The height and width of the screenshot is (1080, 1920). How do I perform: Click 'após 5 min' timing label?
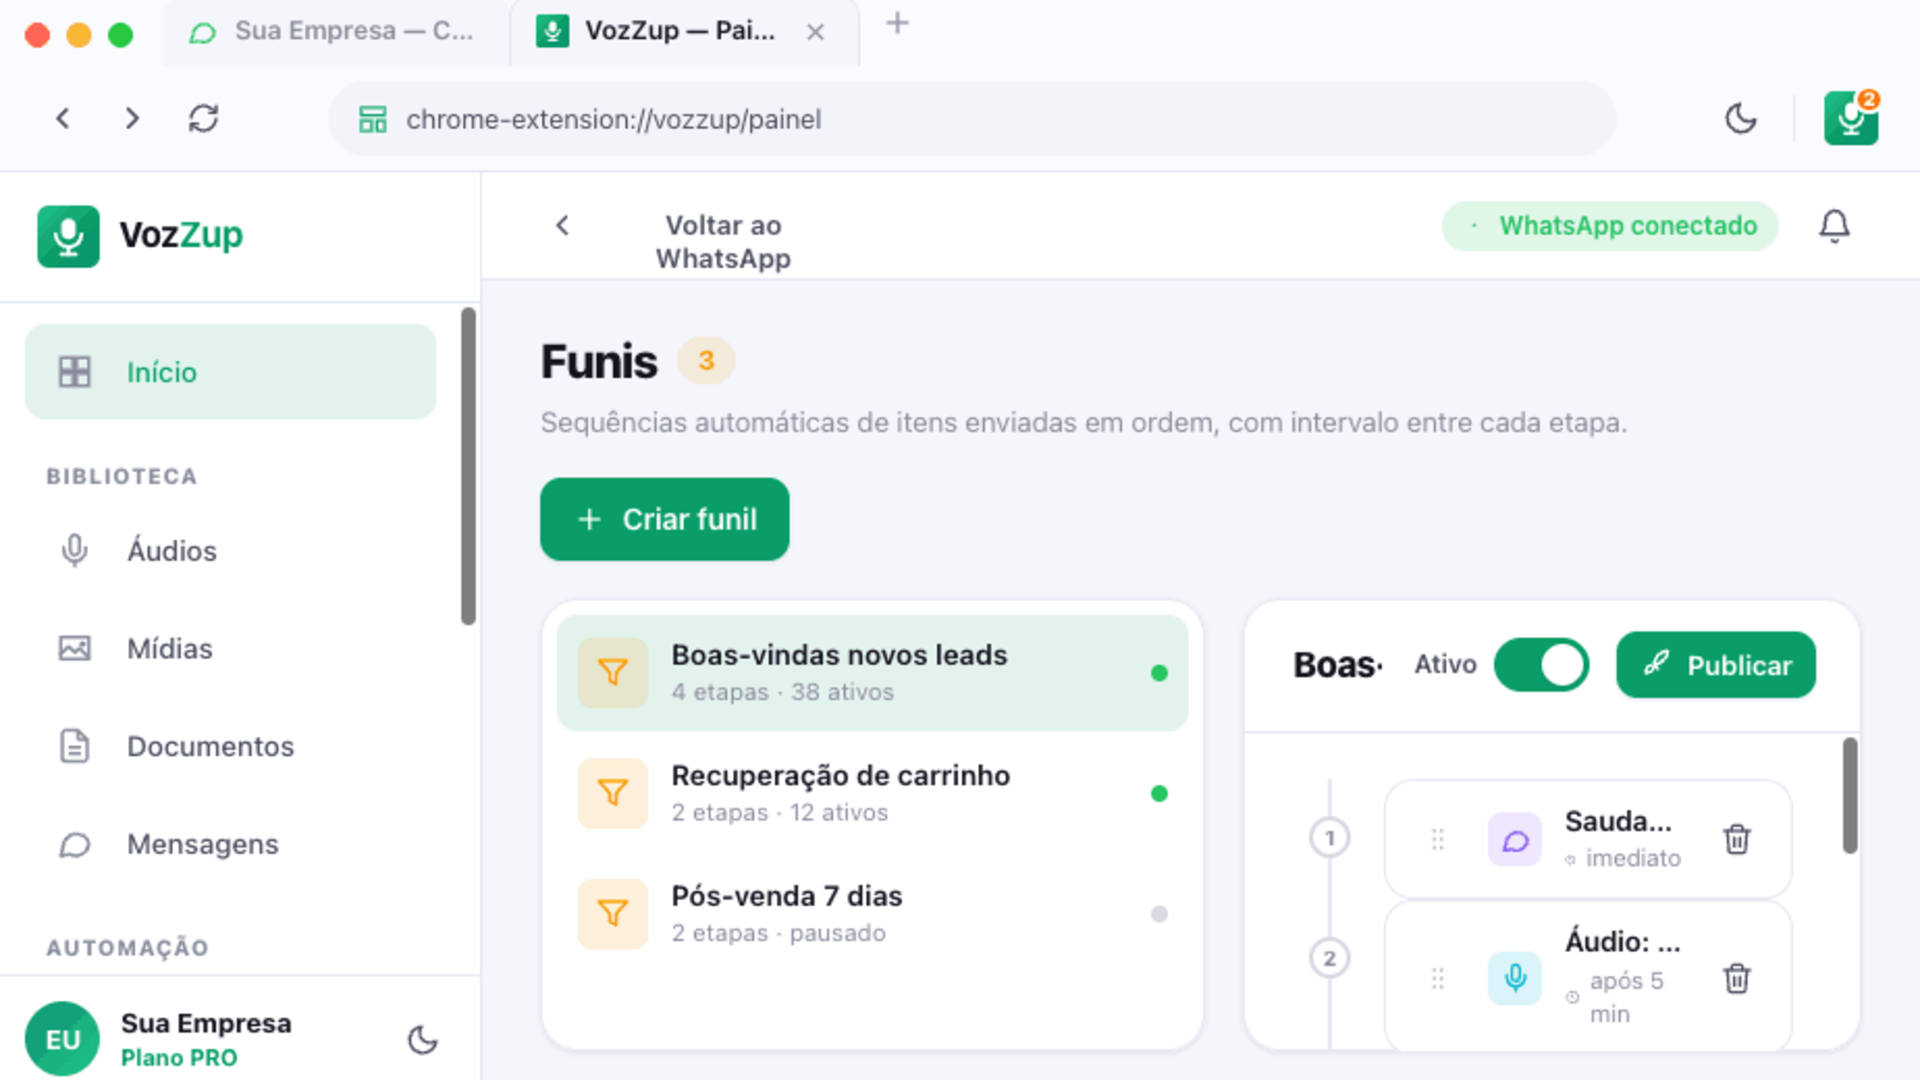coord(1627,997)
